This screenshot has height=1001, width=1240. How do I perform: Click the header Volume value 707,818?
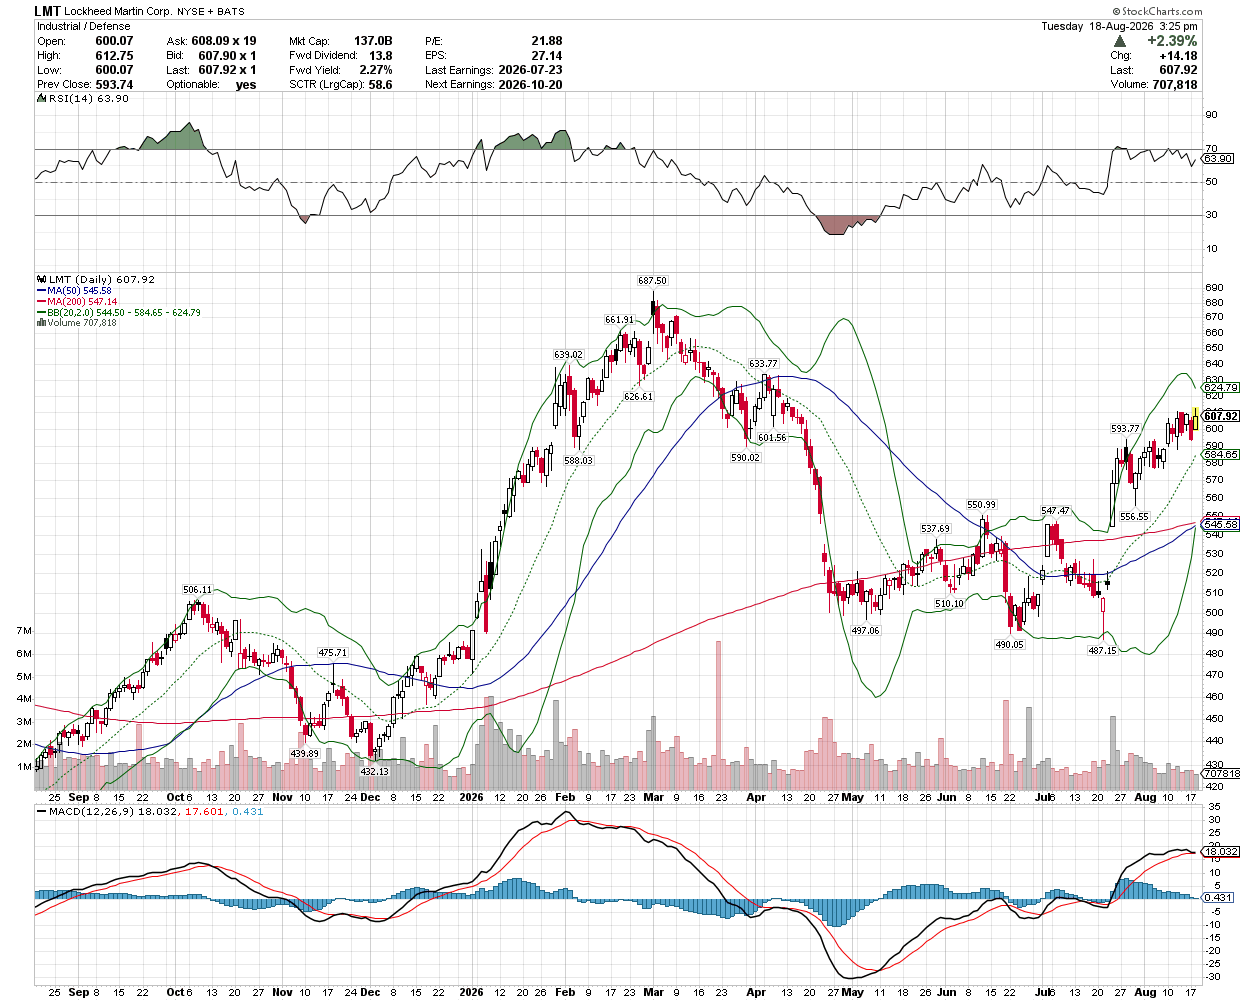[x=1174, y=85]
